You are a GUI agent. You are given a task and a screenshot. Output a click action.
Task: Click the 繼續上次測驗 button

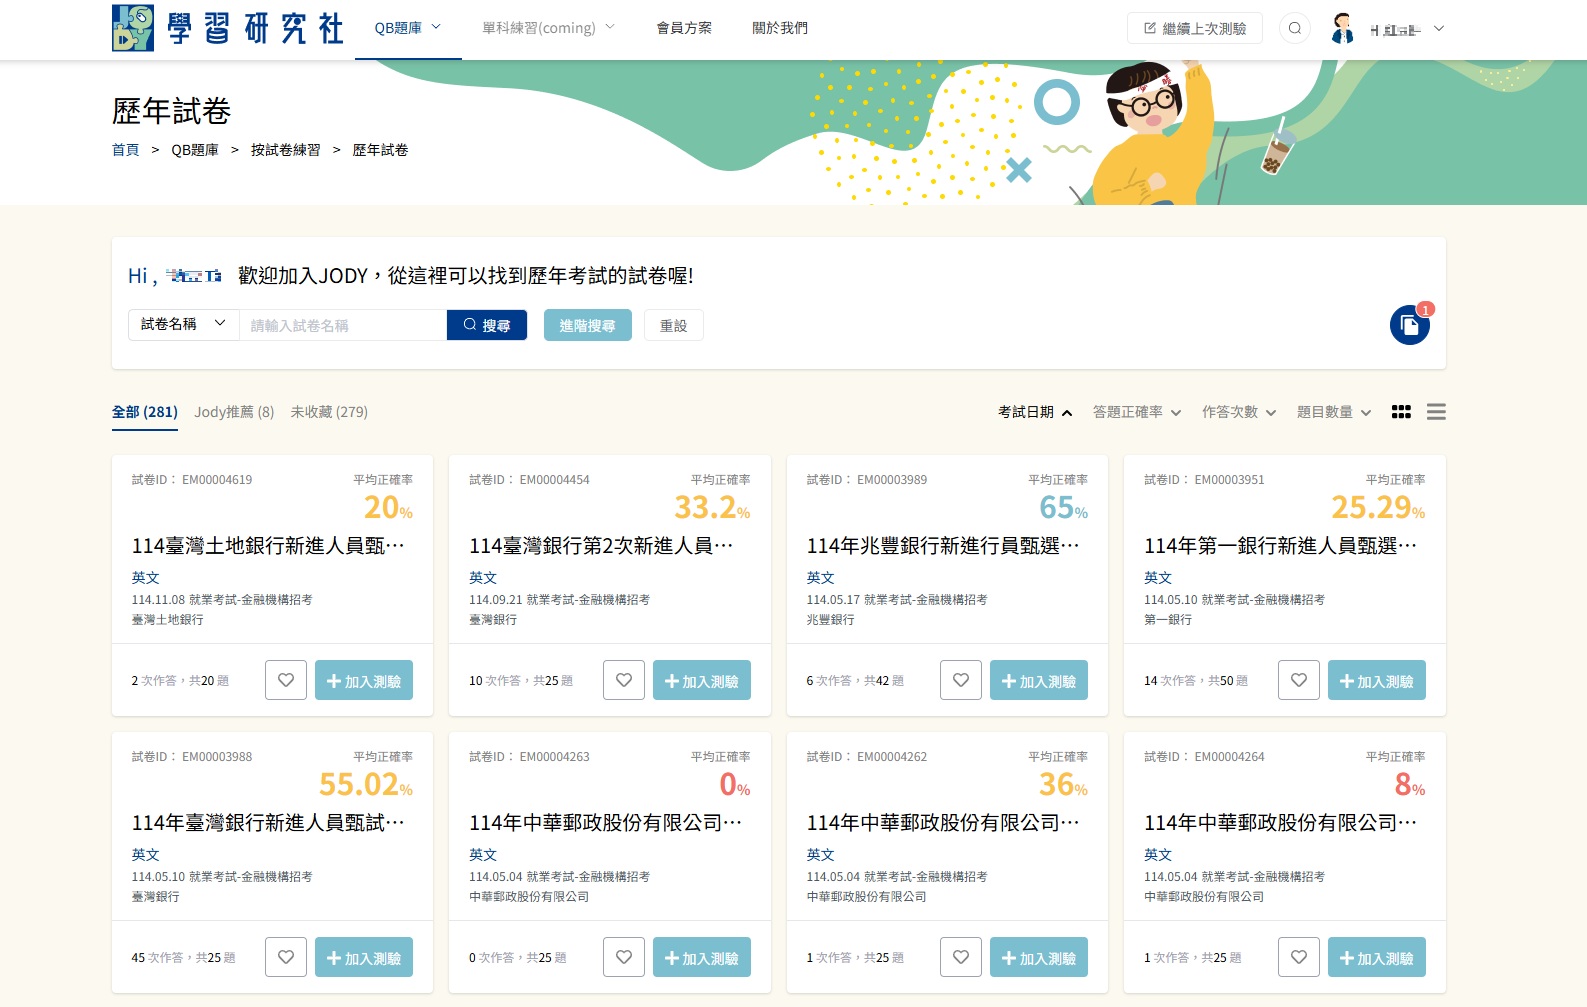point(1194,28)
